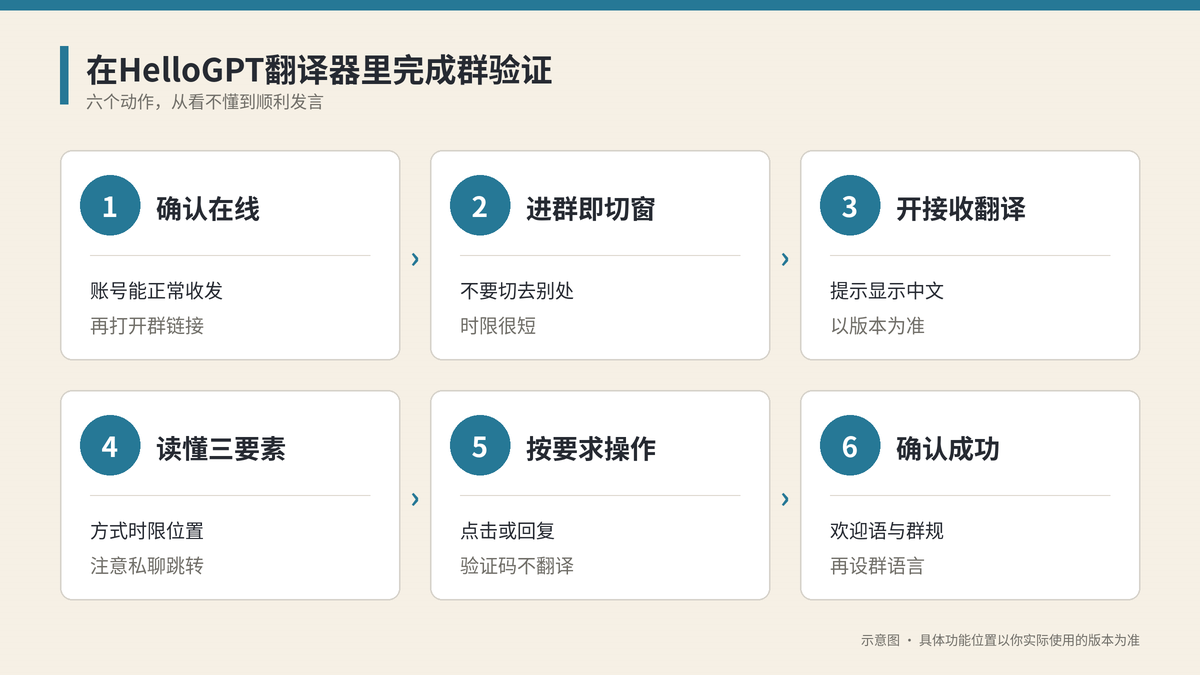Select the number 4 circle badge

110,446
